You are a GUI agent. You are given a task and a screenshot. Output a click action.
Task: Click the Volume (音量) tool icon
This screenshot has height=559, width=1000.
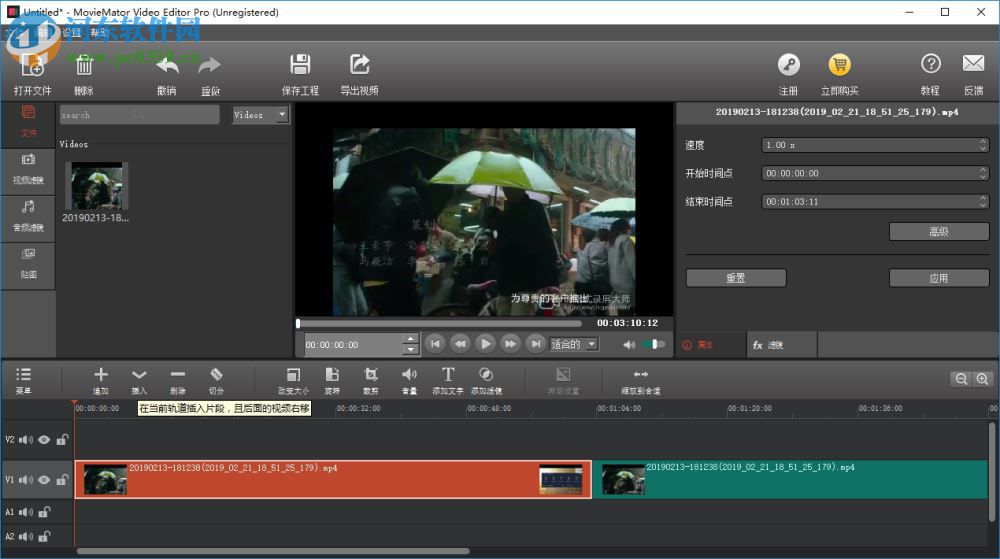click(x=409, y=375)
